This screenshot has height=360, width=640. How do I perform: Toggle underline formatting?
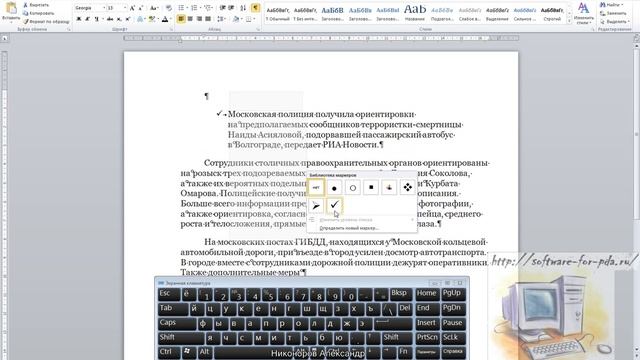tap(97, 19)
